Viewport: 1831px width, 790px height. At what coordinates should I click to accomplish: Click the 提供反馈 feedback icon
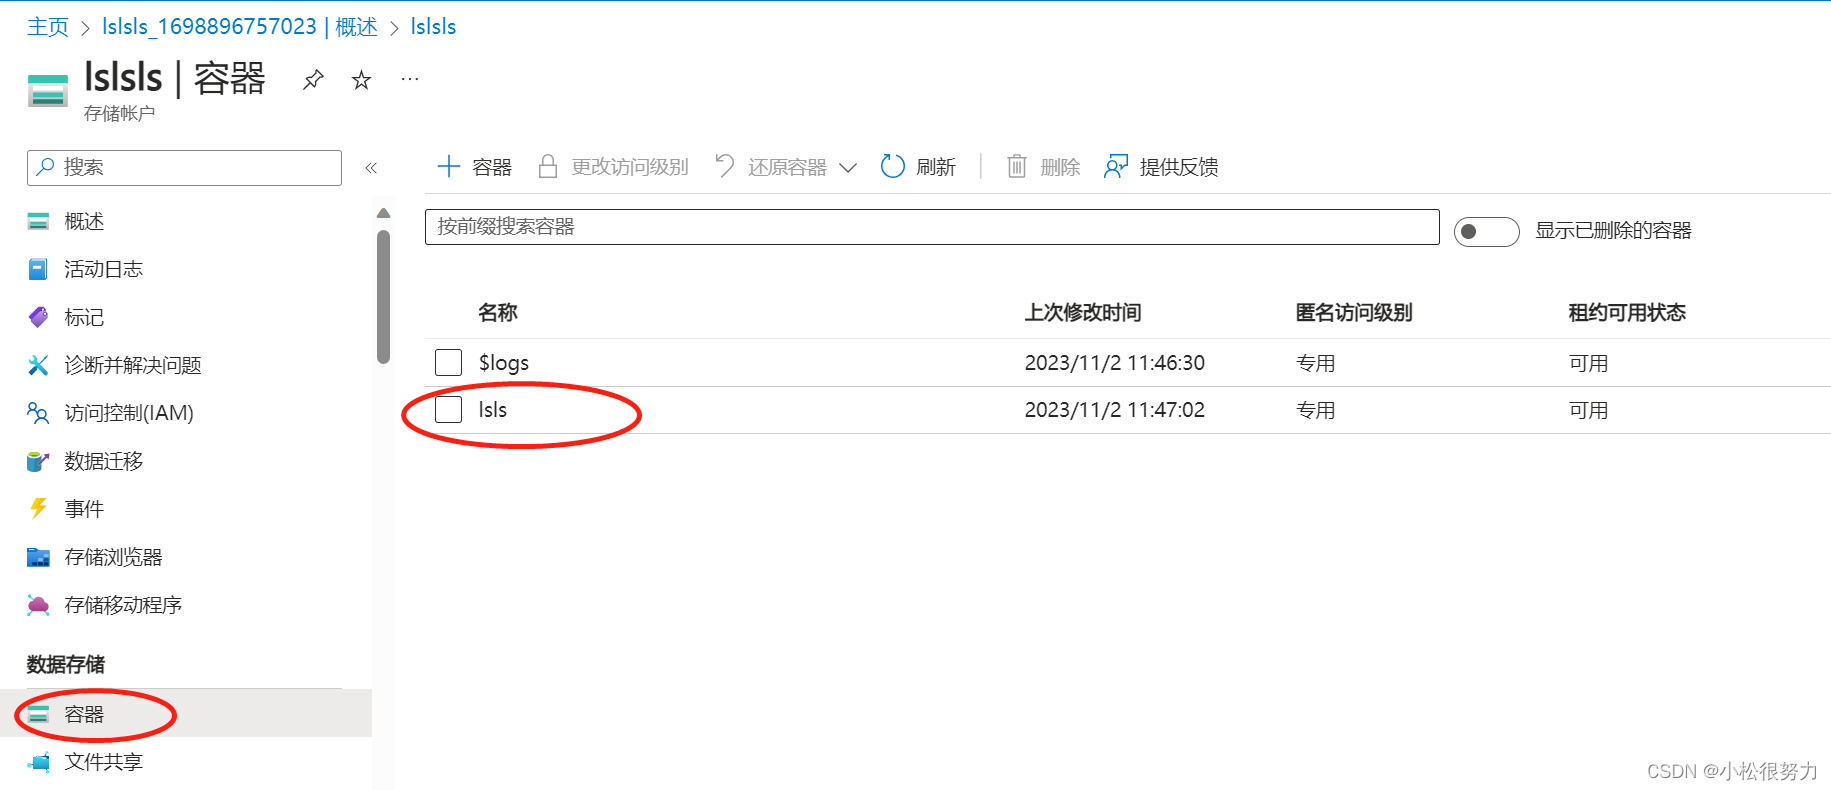1116,166
